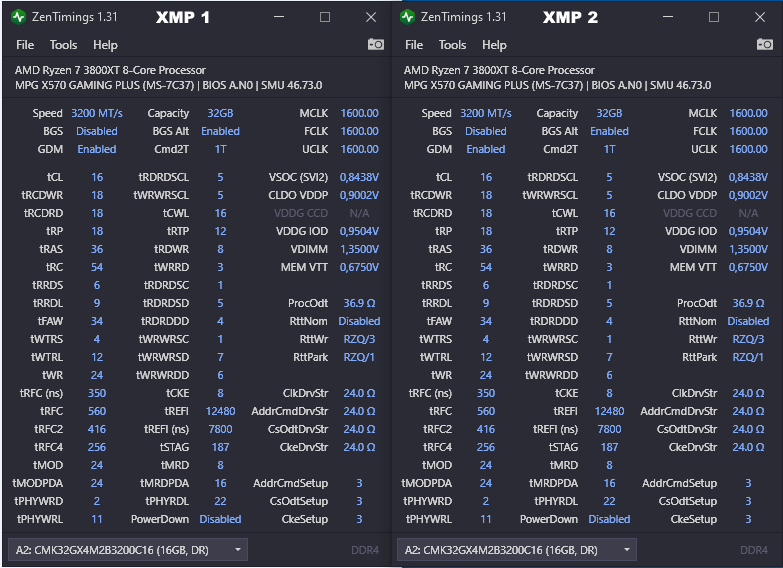Click the tWRWRSD value 7 in XMP 1

[220, 357]
